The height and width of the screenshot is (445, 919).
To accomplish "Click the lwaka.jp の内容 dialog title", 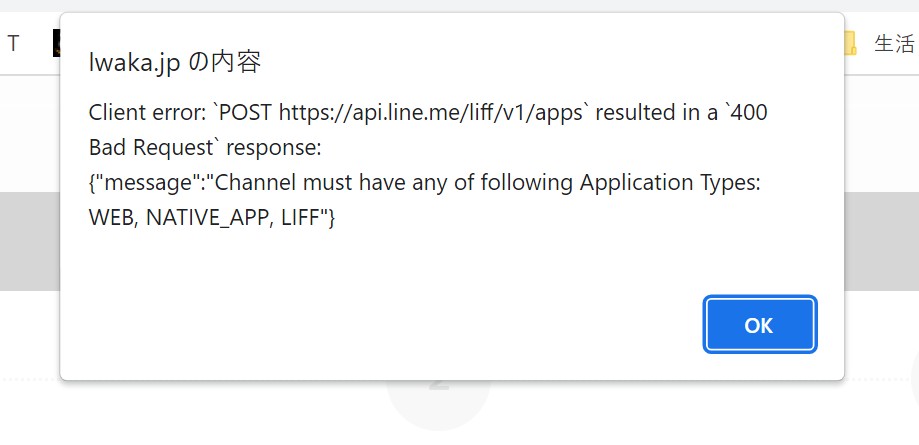I will 175,62.
